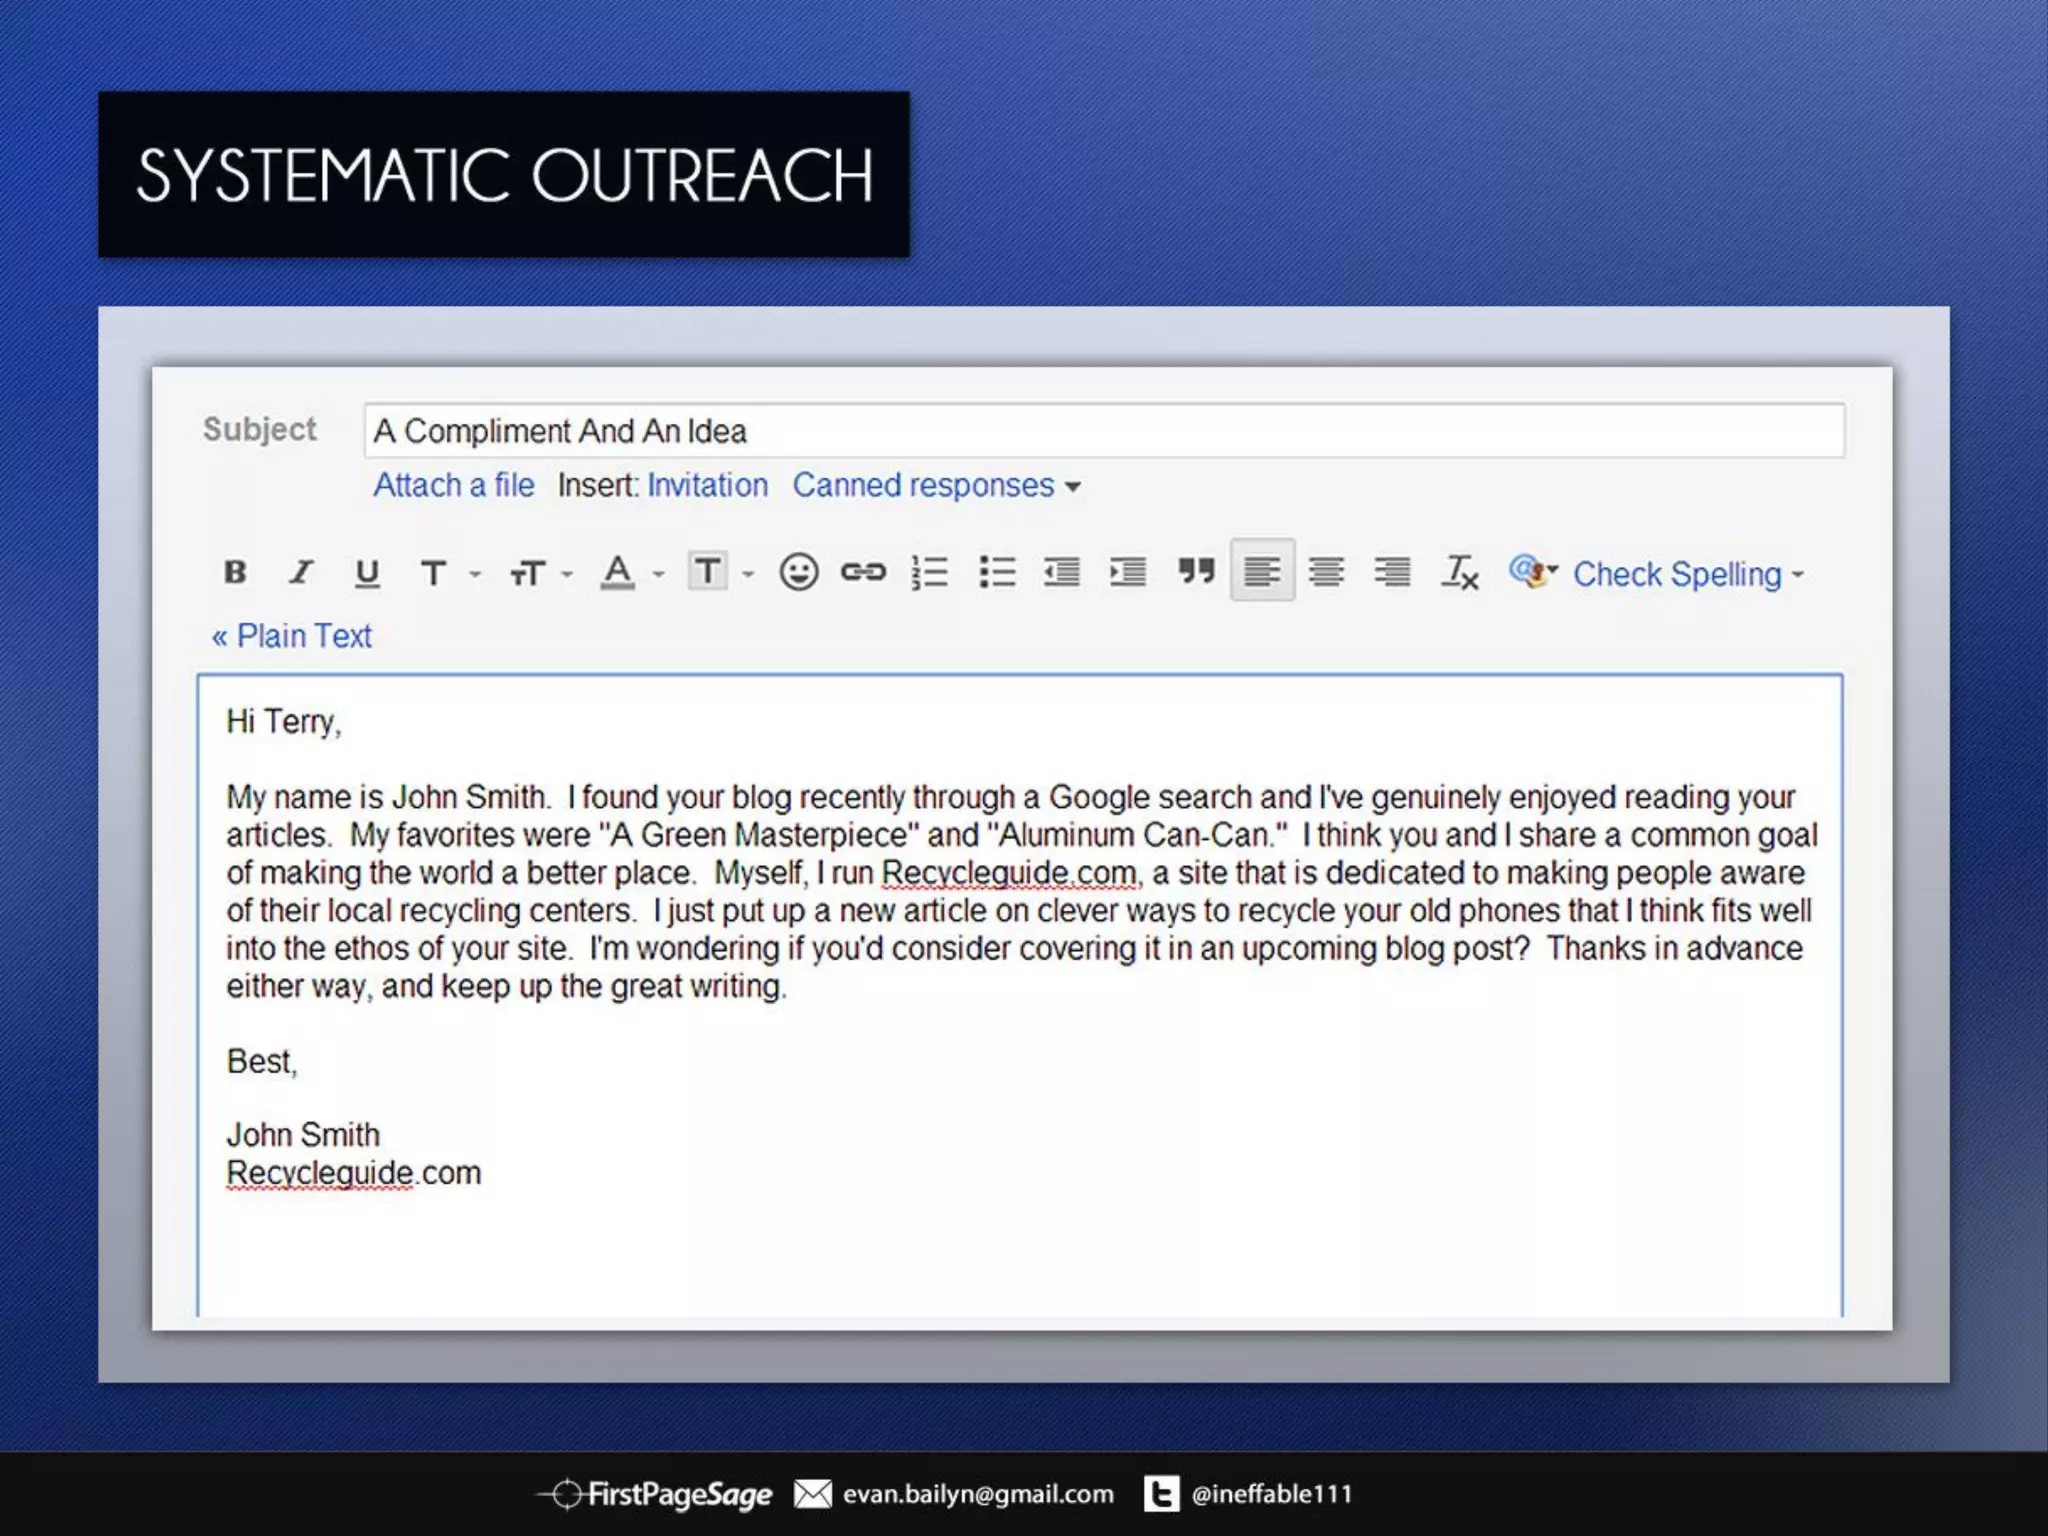The image size is (2048, 1536).
Task: Click the Attach a file link
Action: click(454, 486)
